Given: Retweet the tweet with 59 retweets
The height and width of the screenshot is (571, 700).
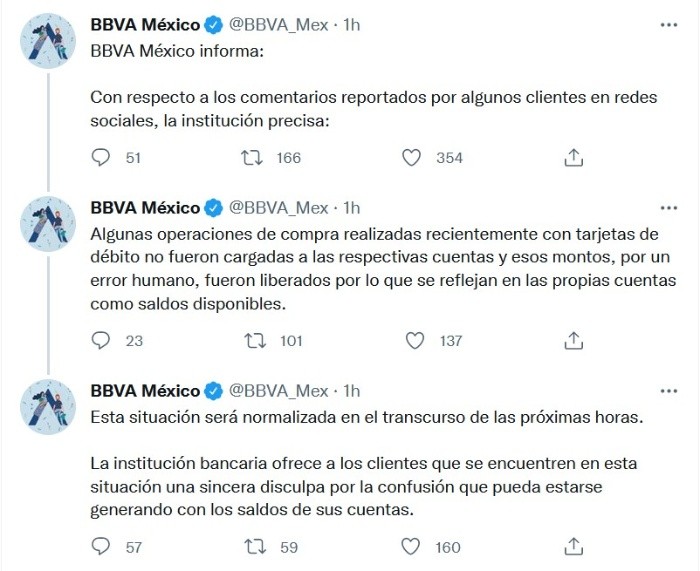Looking at the screenshot, I should 254,547.
